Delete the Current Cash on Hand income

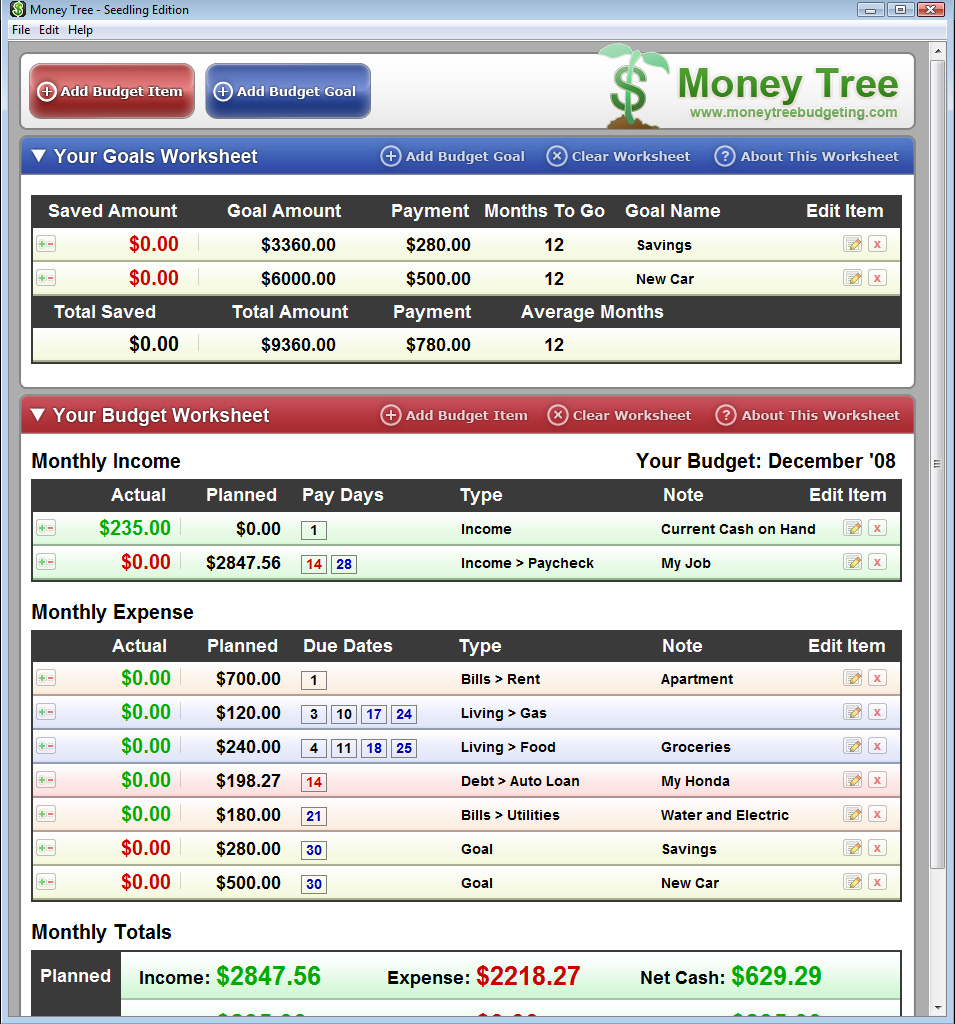pyautogui.click(x=877, y=528)
